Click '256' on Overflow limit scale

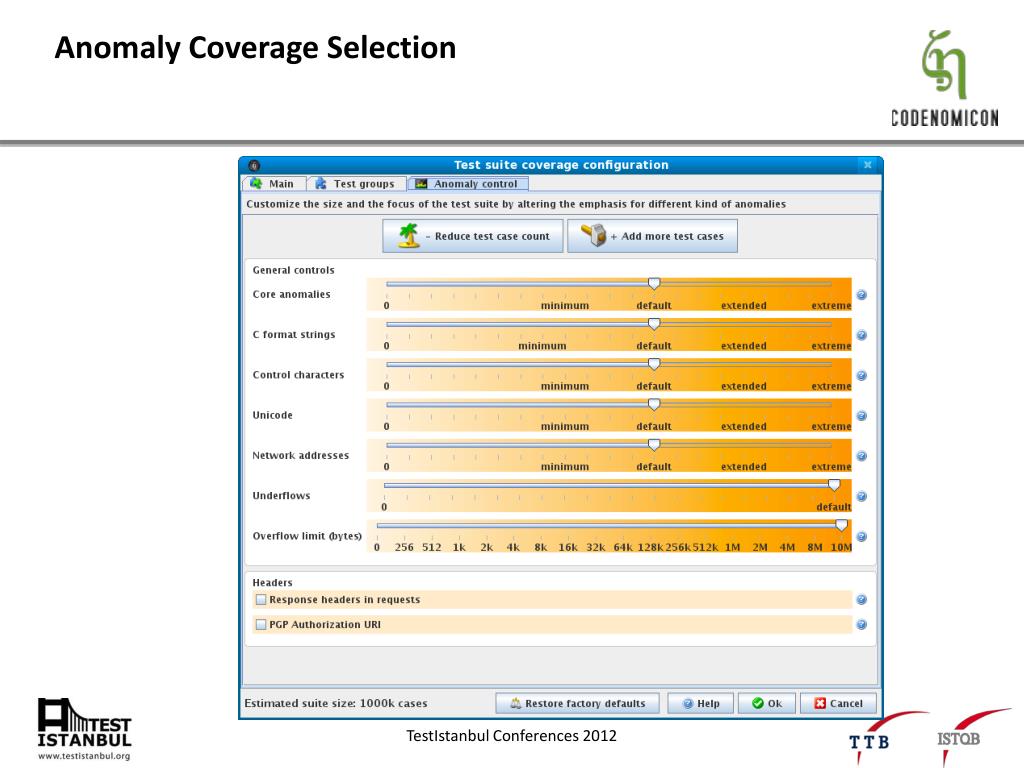[404, 547]
